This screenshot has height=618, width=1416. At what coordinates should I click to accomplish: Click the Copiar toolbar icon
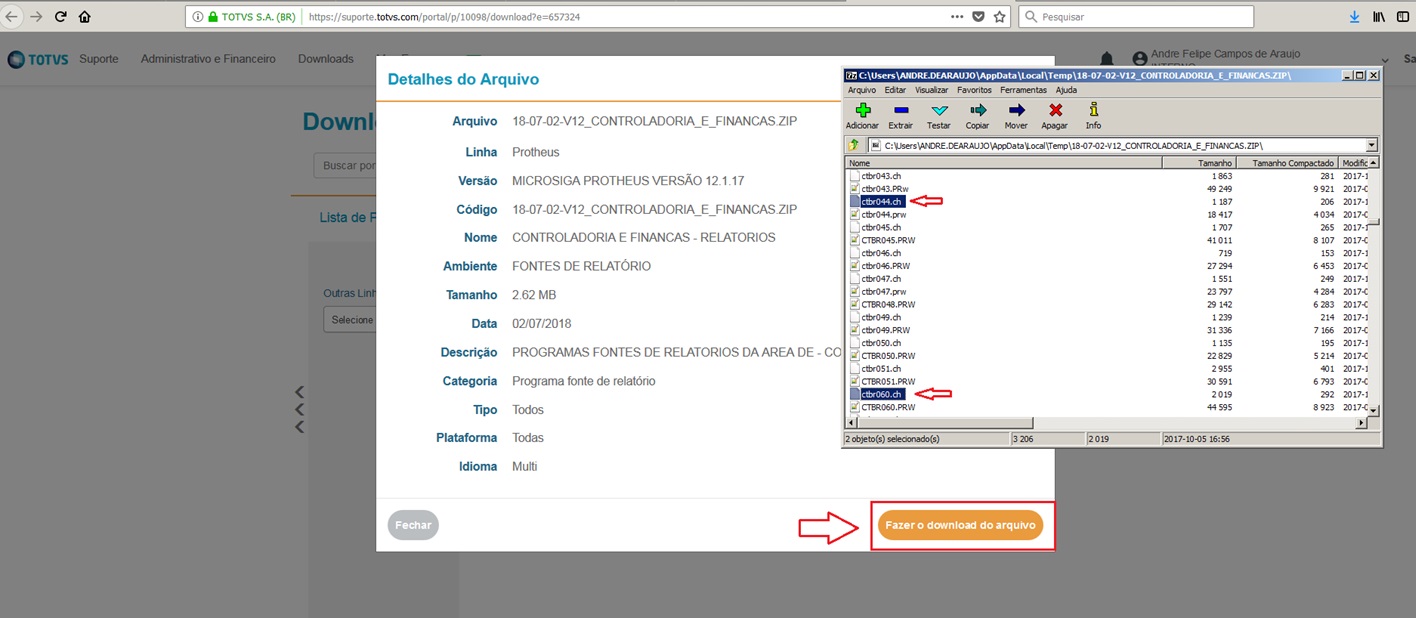coord(977,110)
